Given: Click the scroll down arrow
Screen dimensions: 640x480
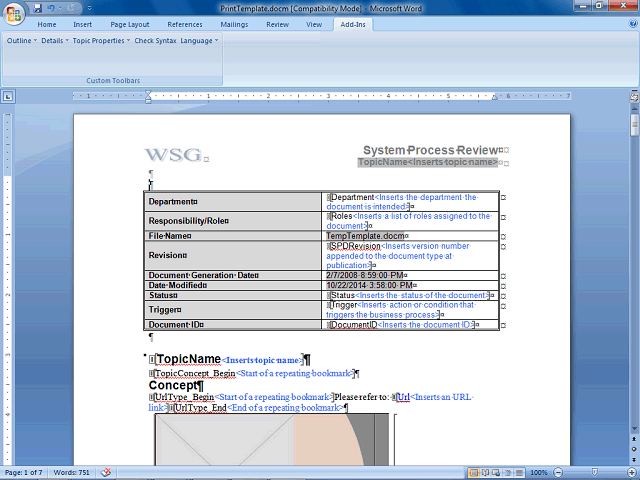Looking at the screenshot, I should tap(634, 429).
